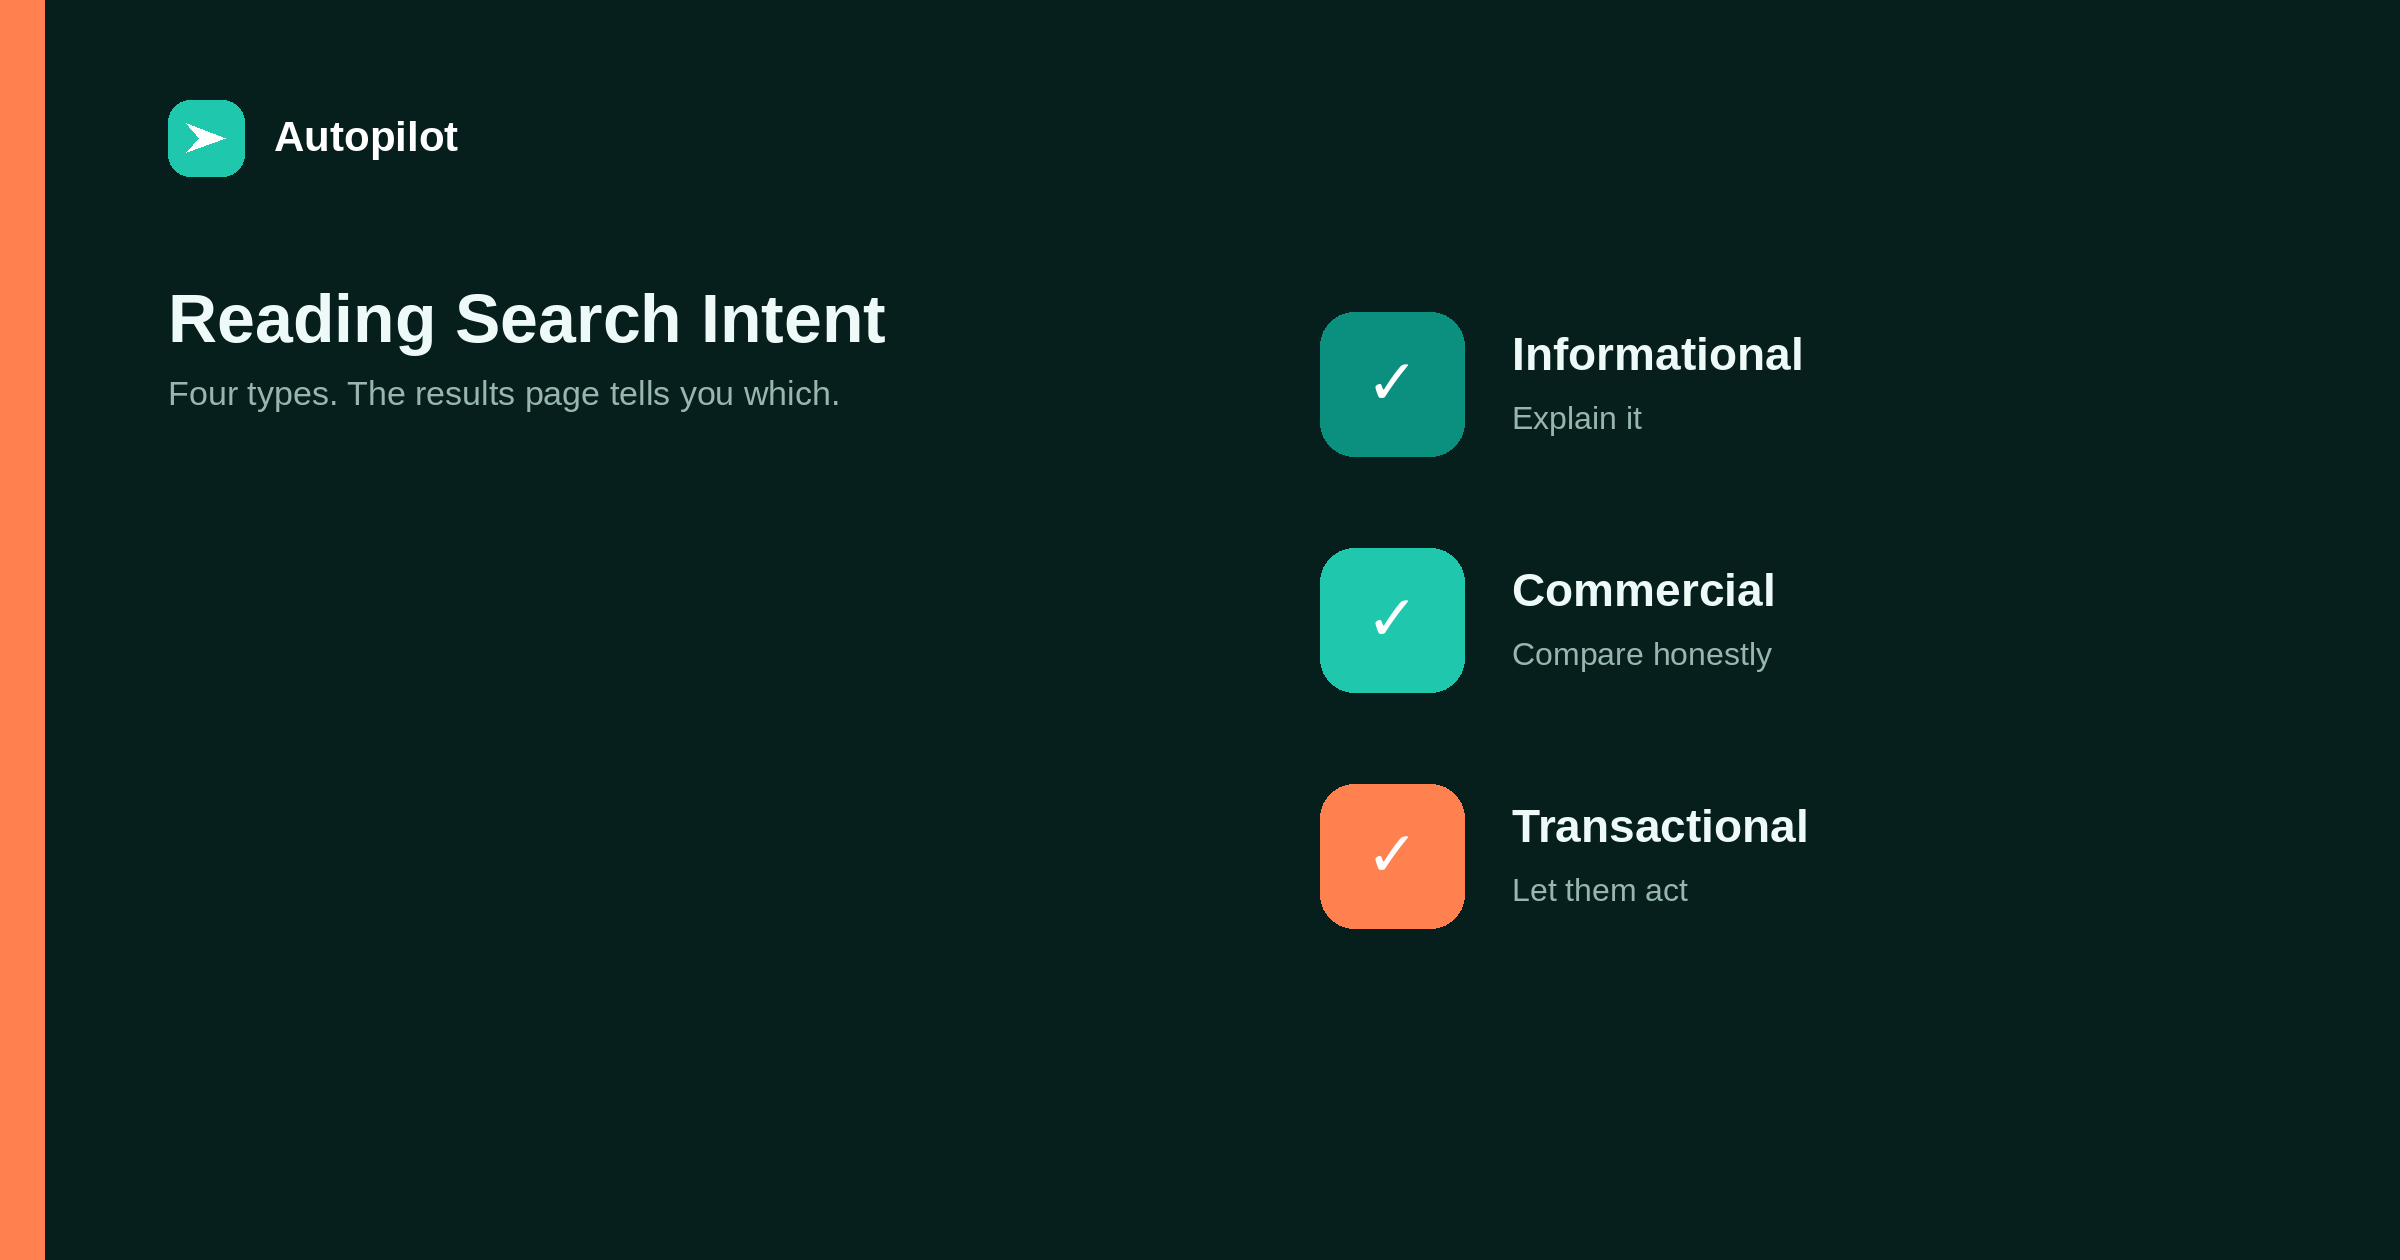Select the 'Reading Search Intent' heading

coord(527,320)
